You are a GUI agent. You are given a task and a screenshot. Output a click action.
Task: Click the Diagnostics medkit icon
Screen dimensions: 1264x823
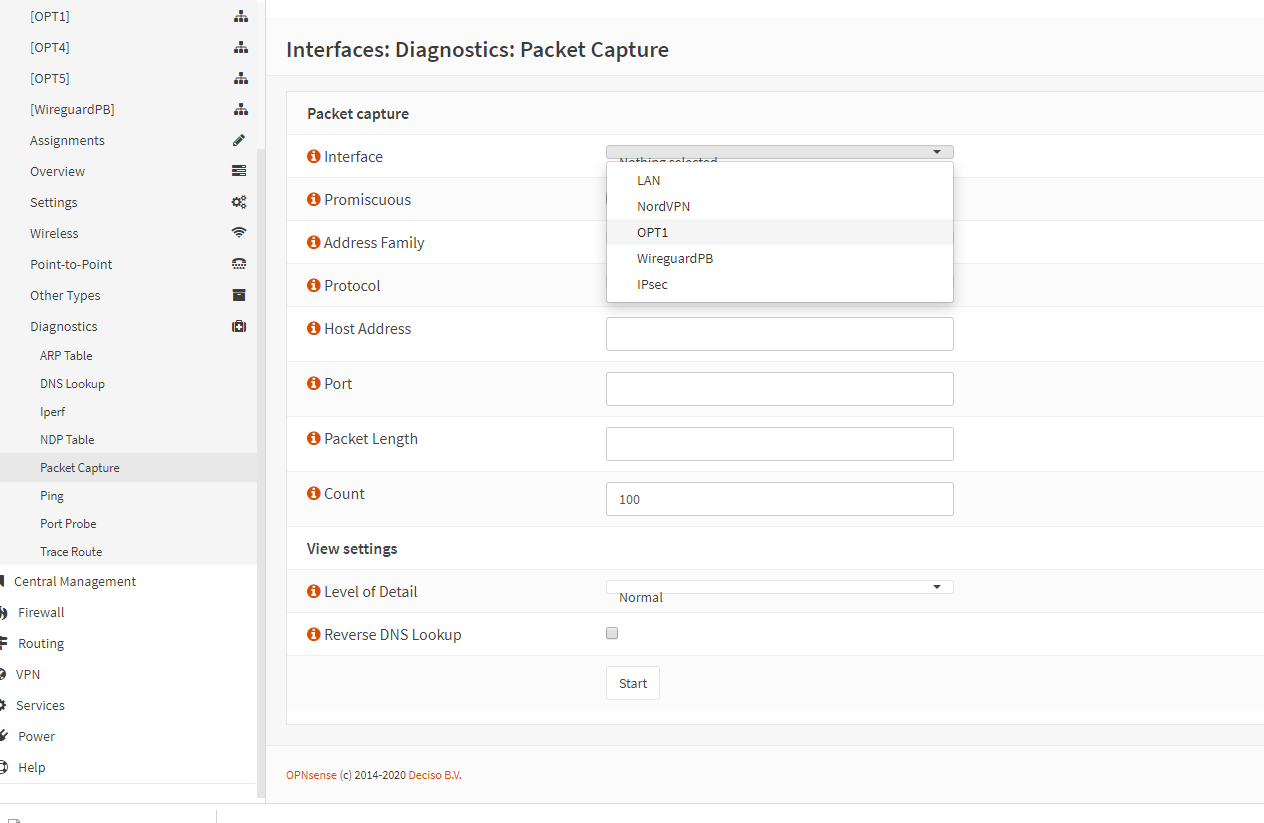pos(239,326)
